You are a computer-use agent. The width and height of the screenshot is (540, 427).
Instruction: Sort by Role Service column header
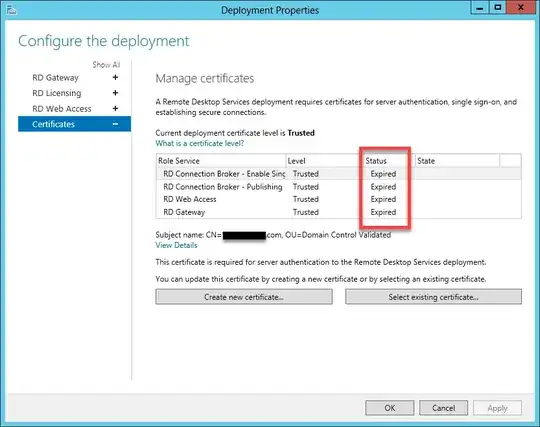pos(221,161)
